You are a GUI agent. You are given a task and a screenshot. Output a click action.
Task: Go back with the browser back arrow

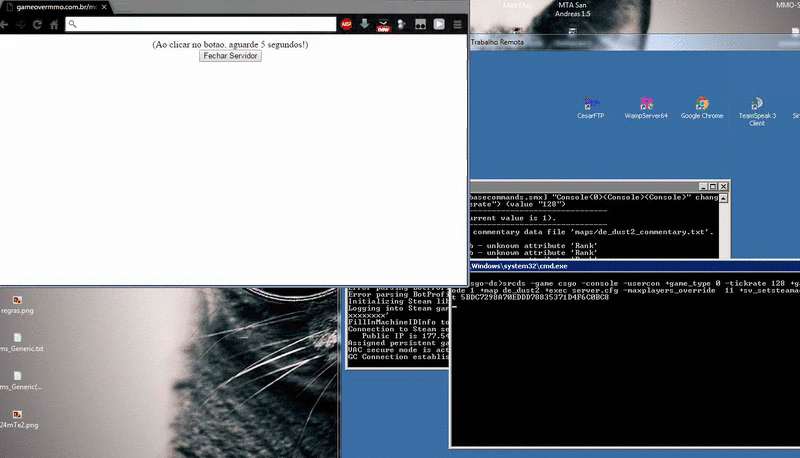[x=4, y=24]
